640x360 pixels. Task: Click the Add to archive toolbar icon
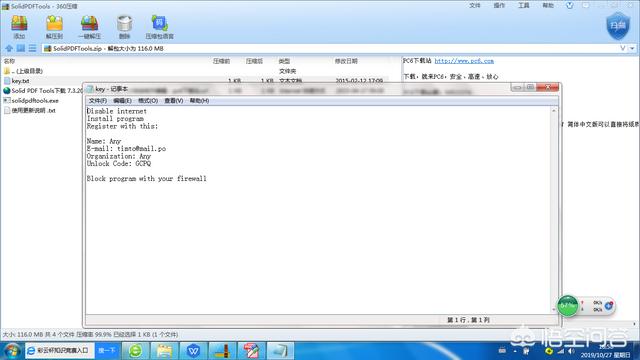(x=19, y=27)
